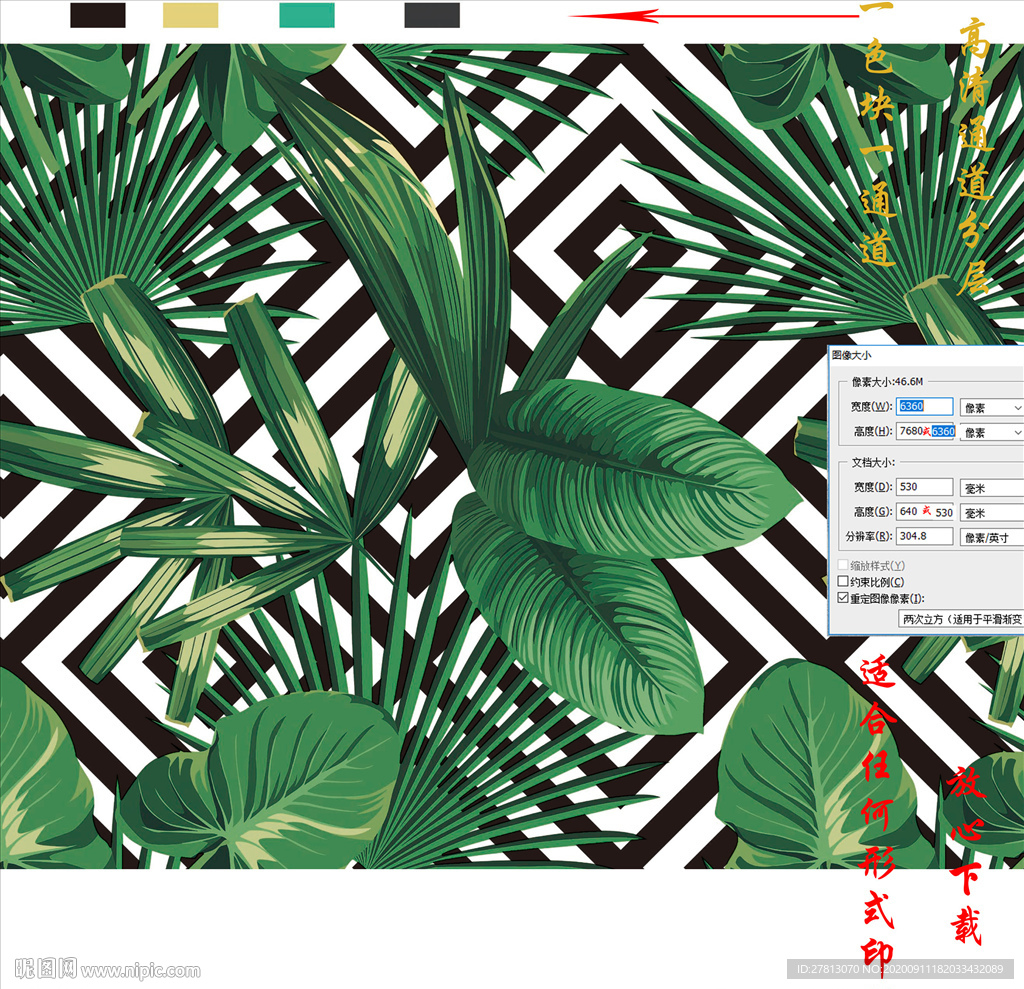Uncheck the 重定图像像素(I) resample checkbox

843,598
